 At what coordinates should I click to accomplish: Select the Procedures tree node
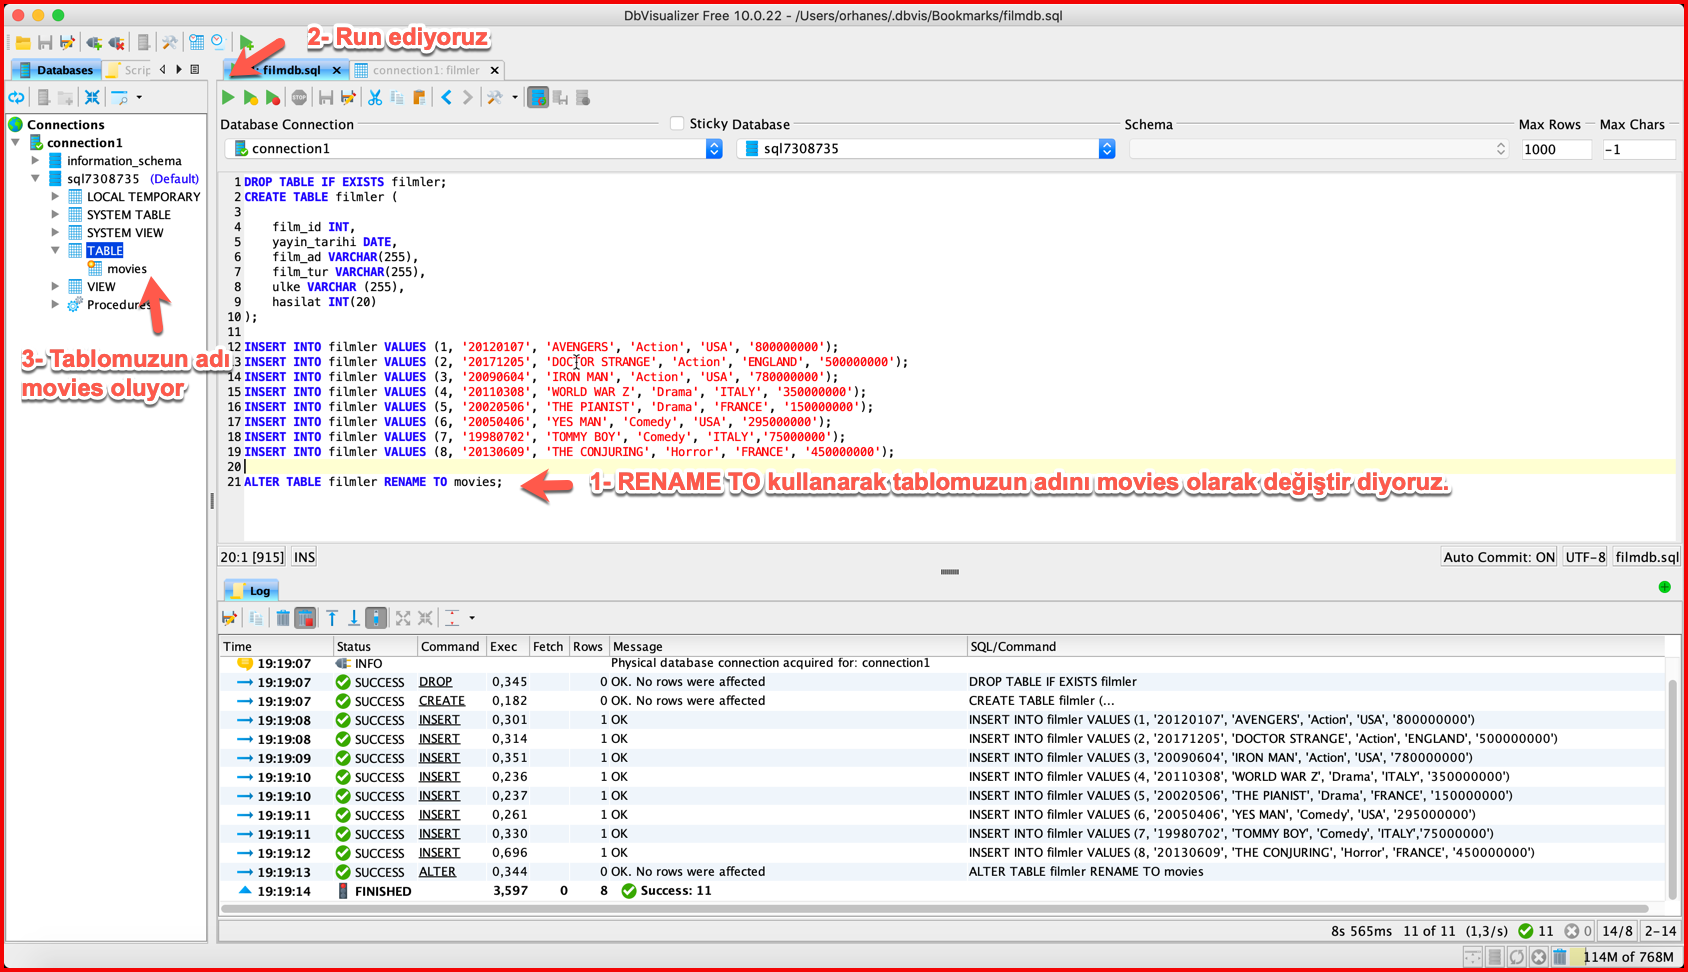pos(117,305)
